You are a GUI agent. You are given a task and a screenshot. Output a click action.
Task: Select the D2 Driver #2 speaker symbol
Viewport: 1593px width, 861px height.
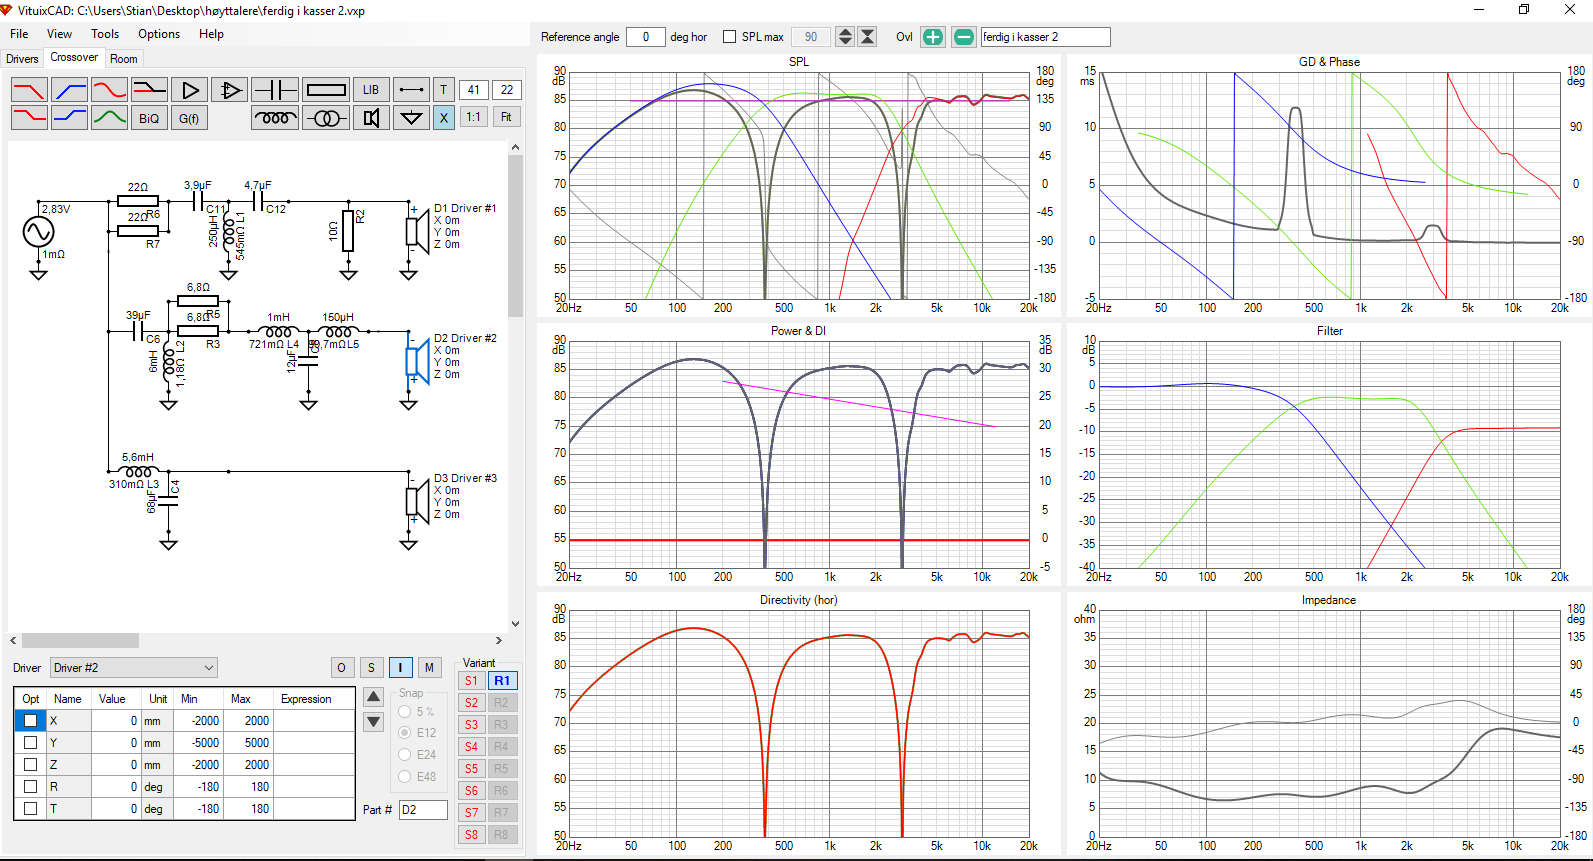pos(416,360)
